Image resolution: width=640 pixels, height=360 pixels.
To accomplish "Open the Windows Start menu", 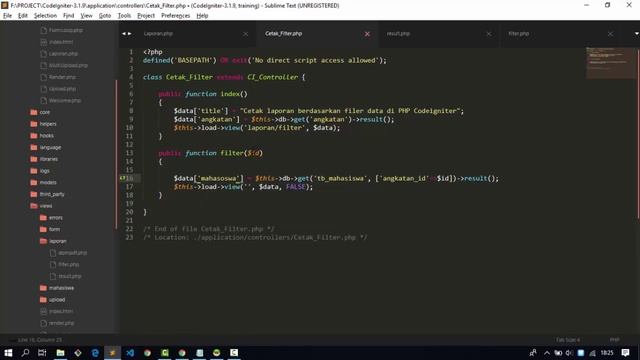I will (x=8, y=353).
